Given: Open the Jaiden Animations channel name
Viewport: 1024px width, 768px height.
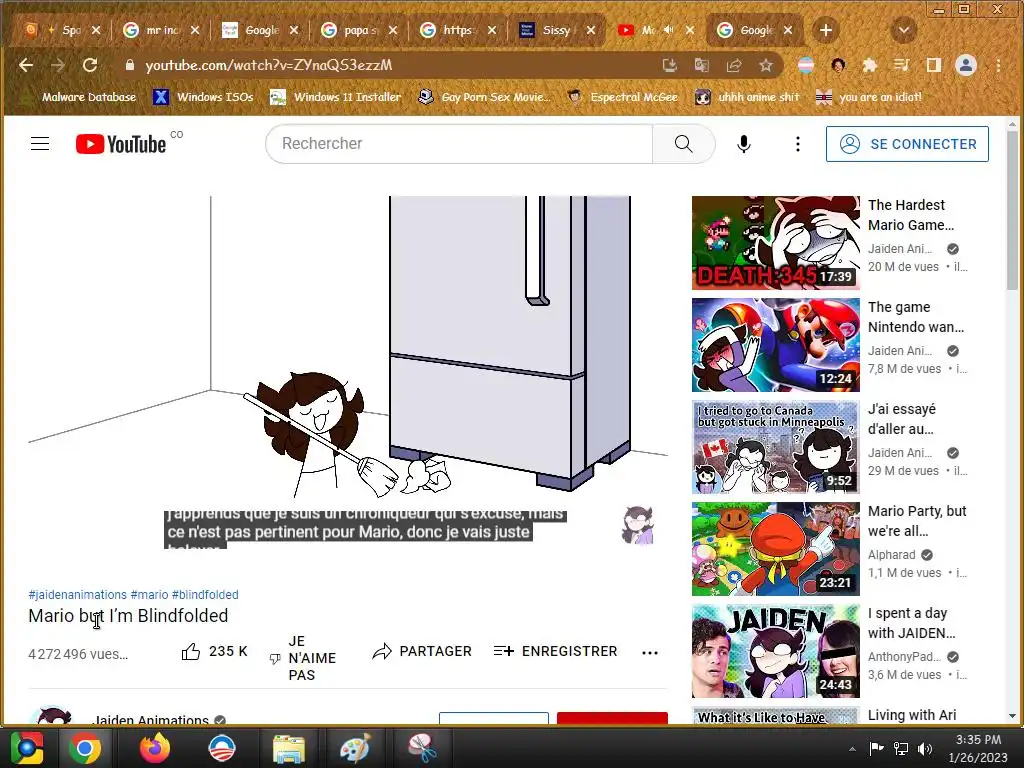Looking at the screenshot, I should [x=150, y=719].
